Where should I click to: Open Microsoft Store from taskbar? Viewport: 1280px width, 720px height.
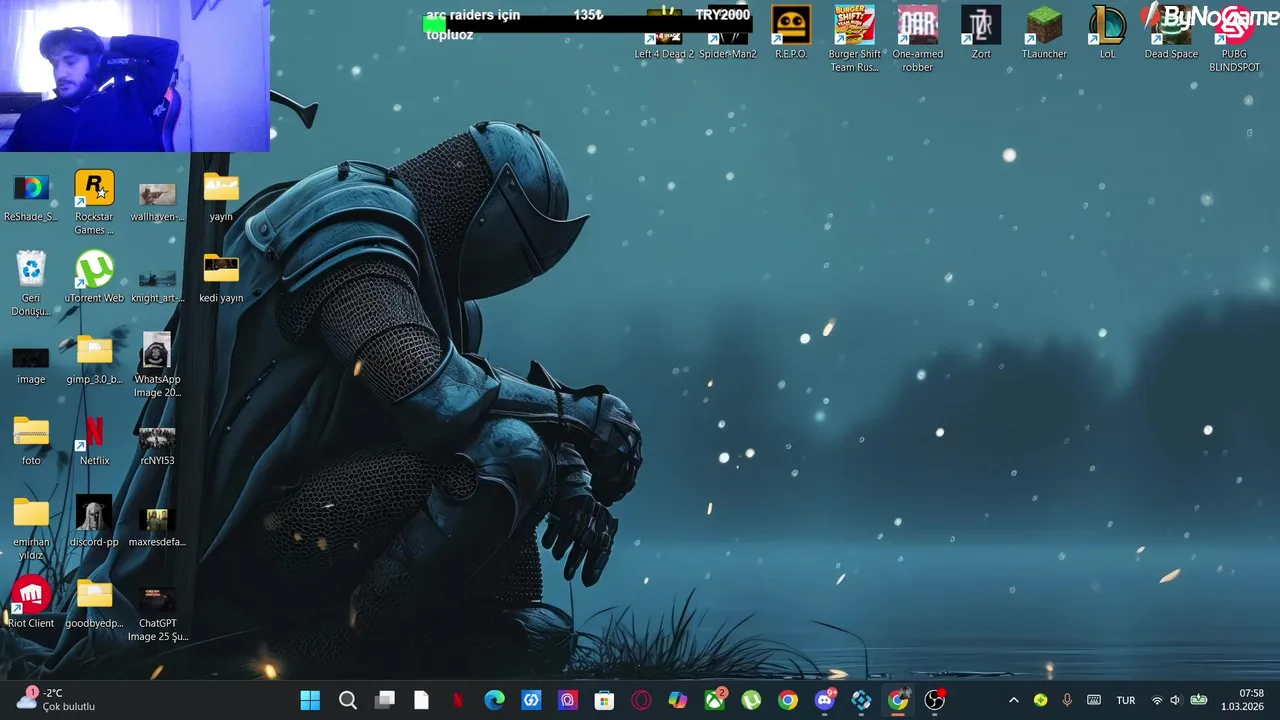tap(604, 700)
